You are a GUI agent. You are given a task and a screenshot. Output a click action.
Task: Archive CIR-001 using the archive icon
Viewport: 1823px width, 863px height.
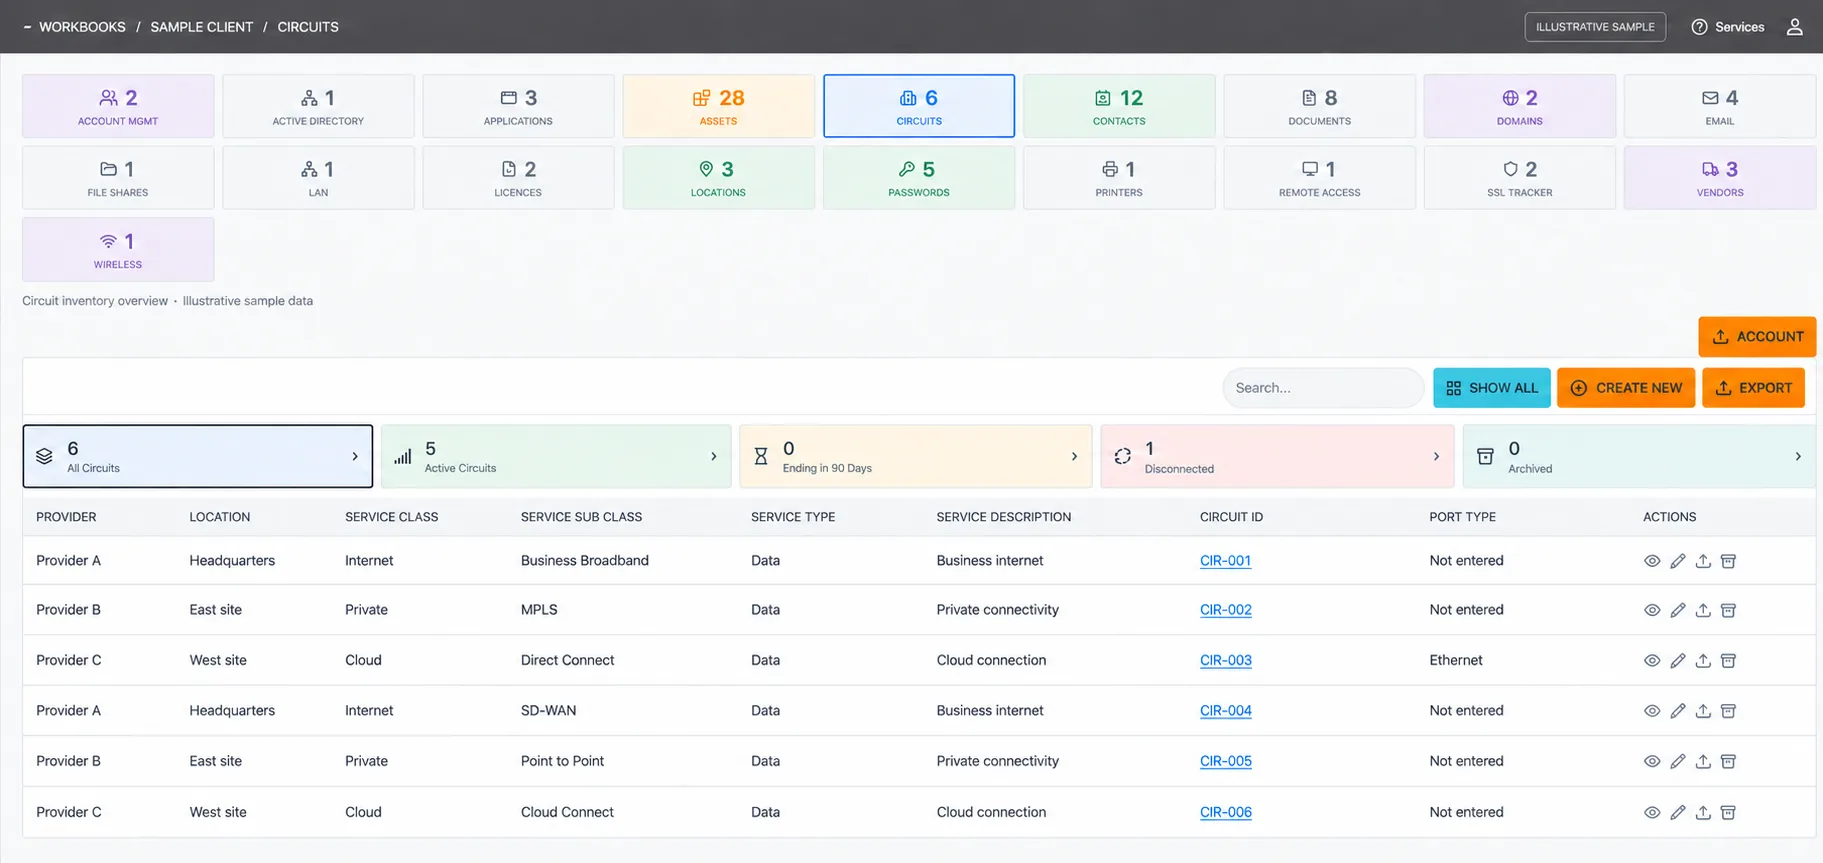1728,561
